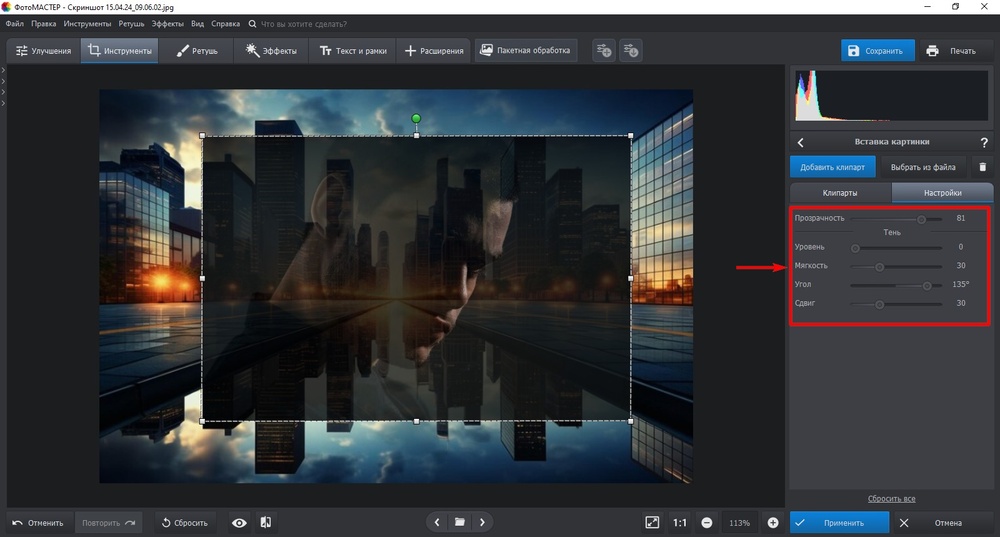
Task: Open the Инструменты menu in menu bar
Action: coord(87,24)
